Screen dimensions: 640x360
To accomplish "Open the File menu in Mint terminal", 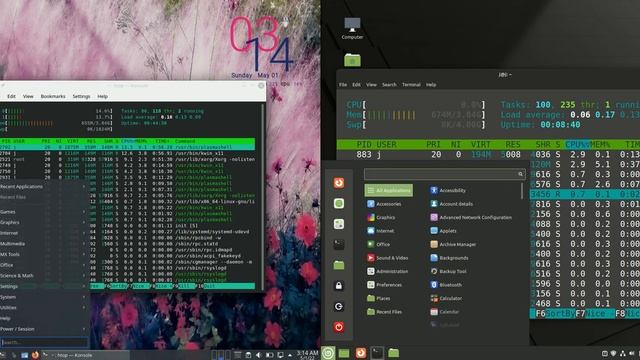I will pos(343,84).
